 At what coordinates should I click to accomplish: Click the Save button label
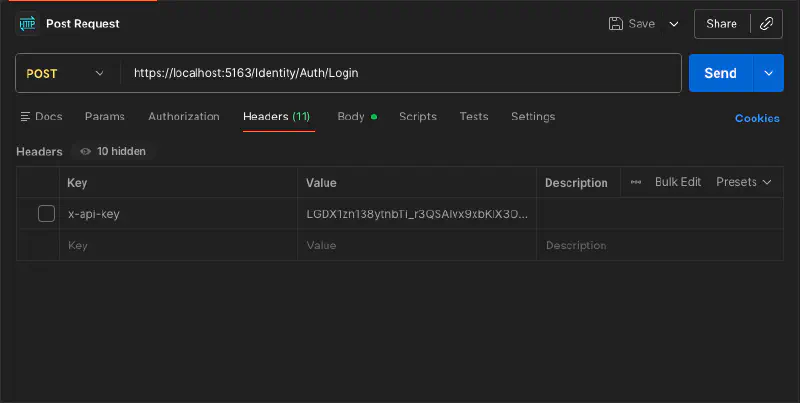[641, 23]
